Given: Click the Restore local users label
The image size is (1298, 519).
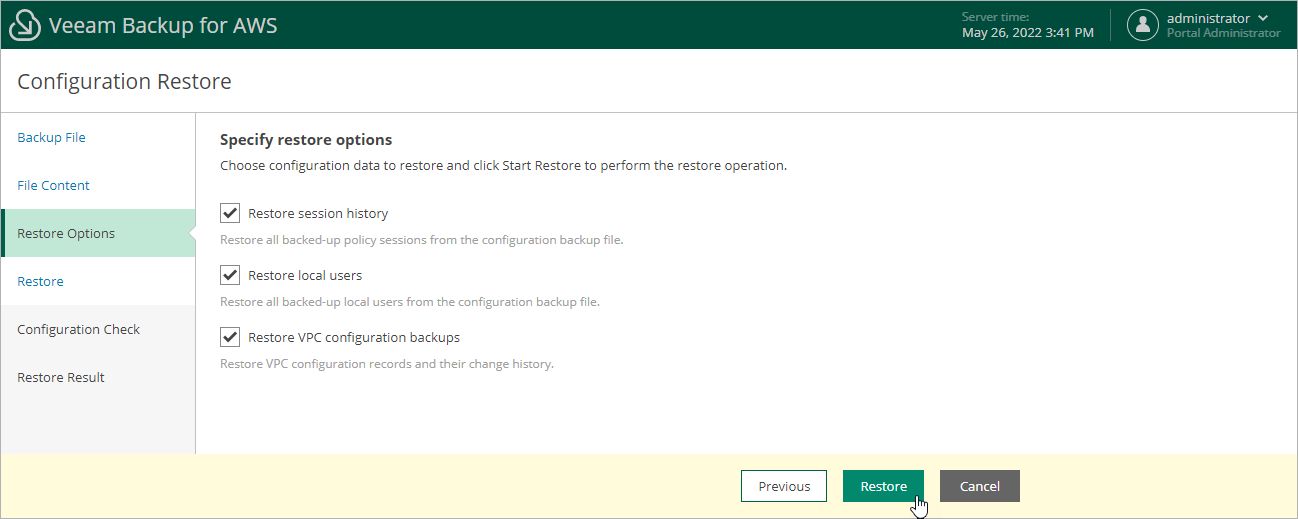Looking at the screenshot, I should tap(305, 275).
